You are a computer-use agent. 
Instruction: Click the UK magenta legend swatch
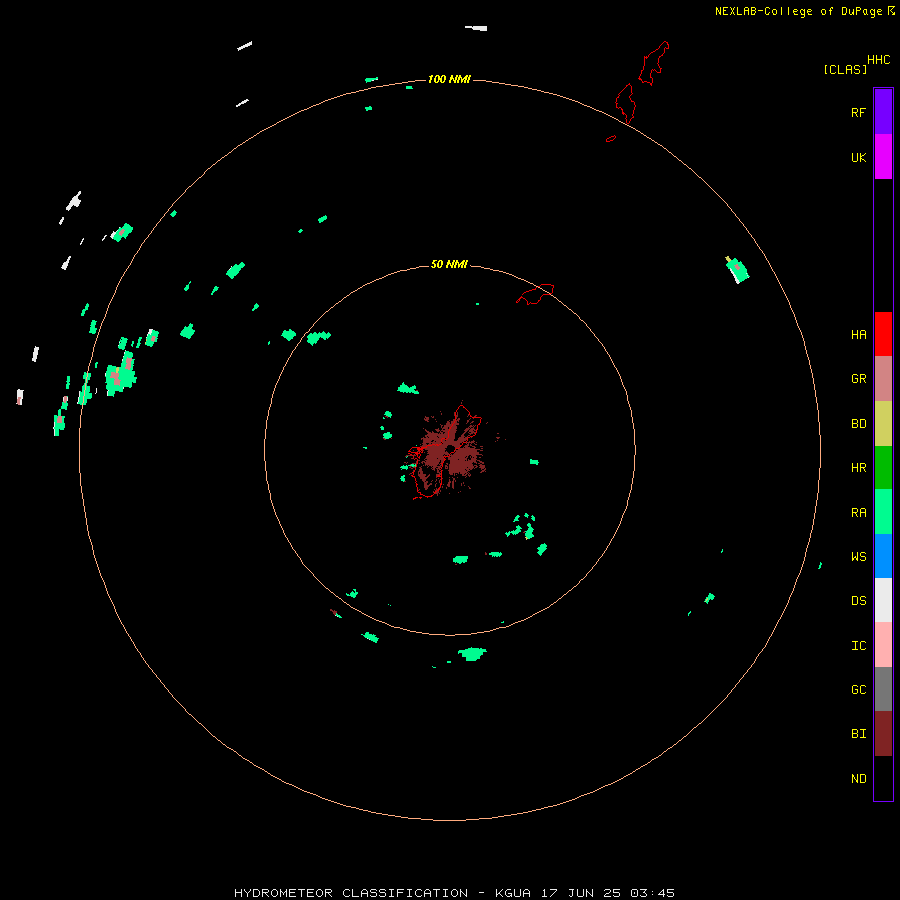883,157
